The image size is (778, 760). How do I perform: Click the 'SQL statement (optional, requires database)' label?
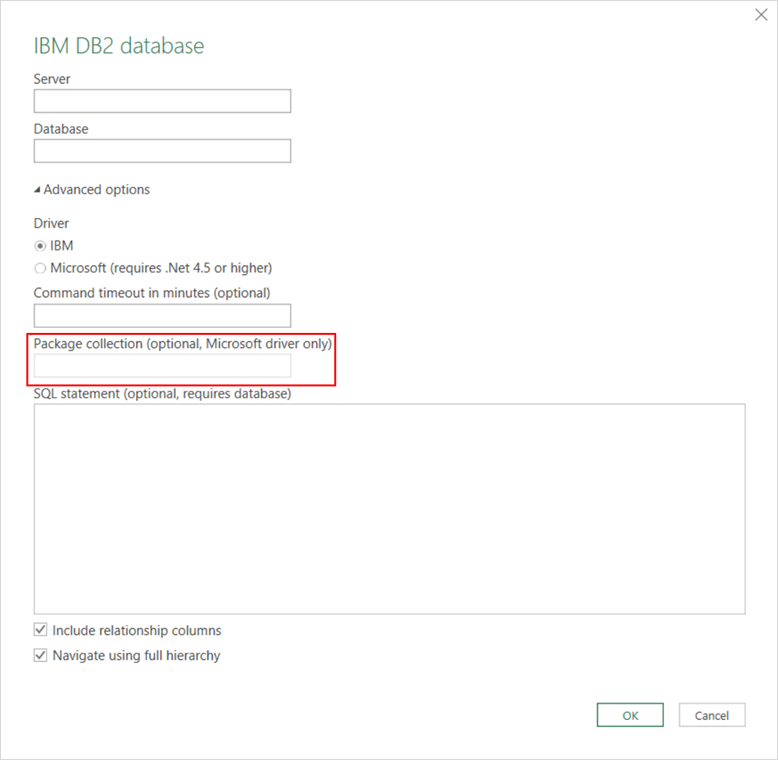pos(162,394)
